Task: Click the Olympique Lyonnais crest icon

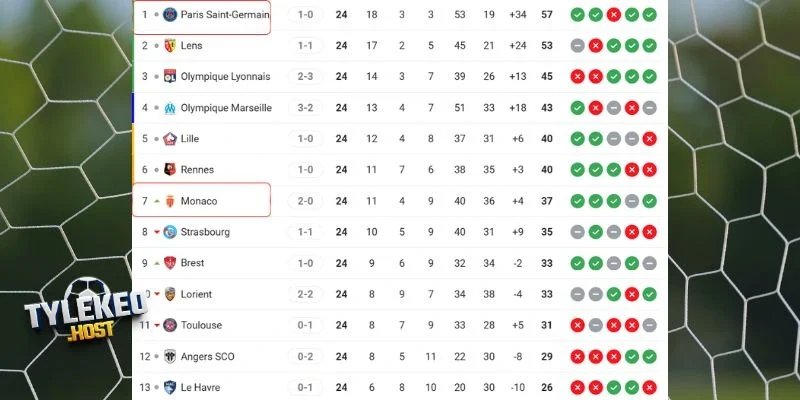Action: coord(169,77)
